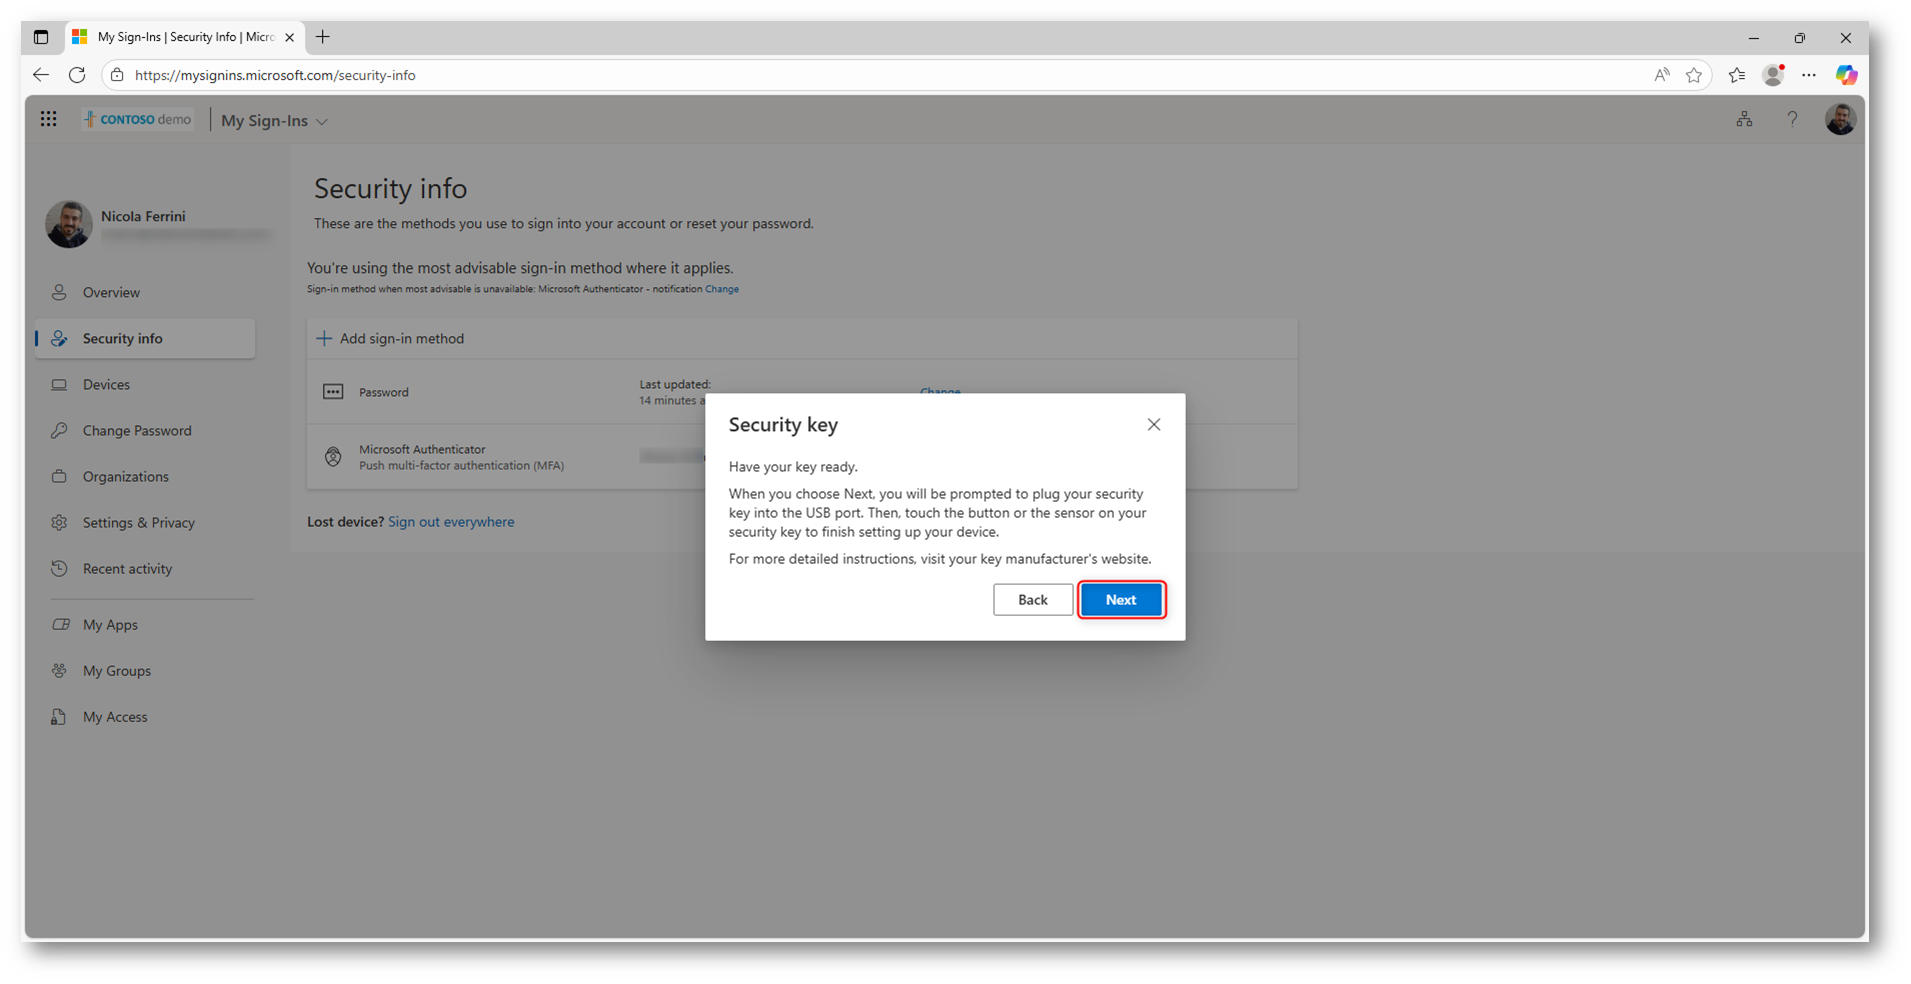Expand the My Sign-Ins dropdown
This screenshot has height=984, width=1911.
tap(274, 121)
